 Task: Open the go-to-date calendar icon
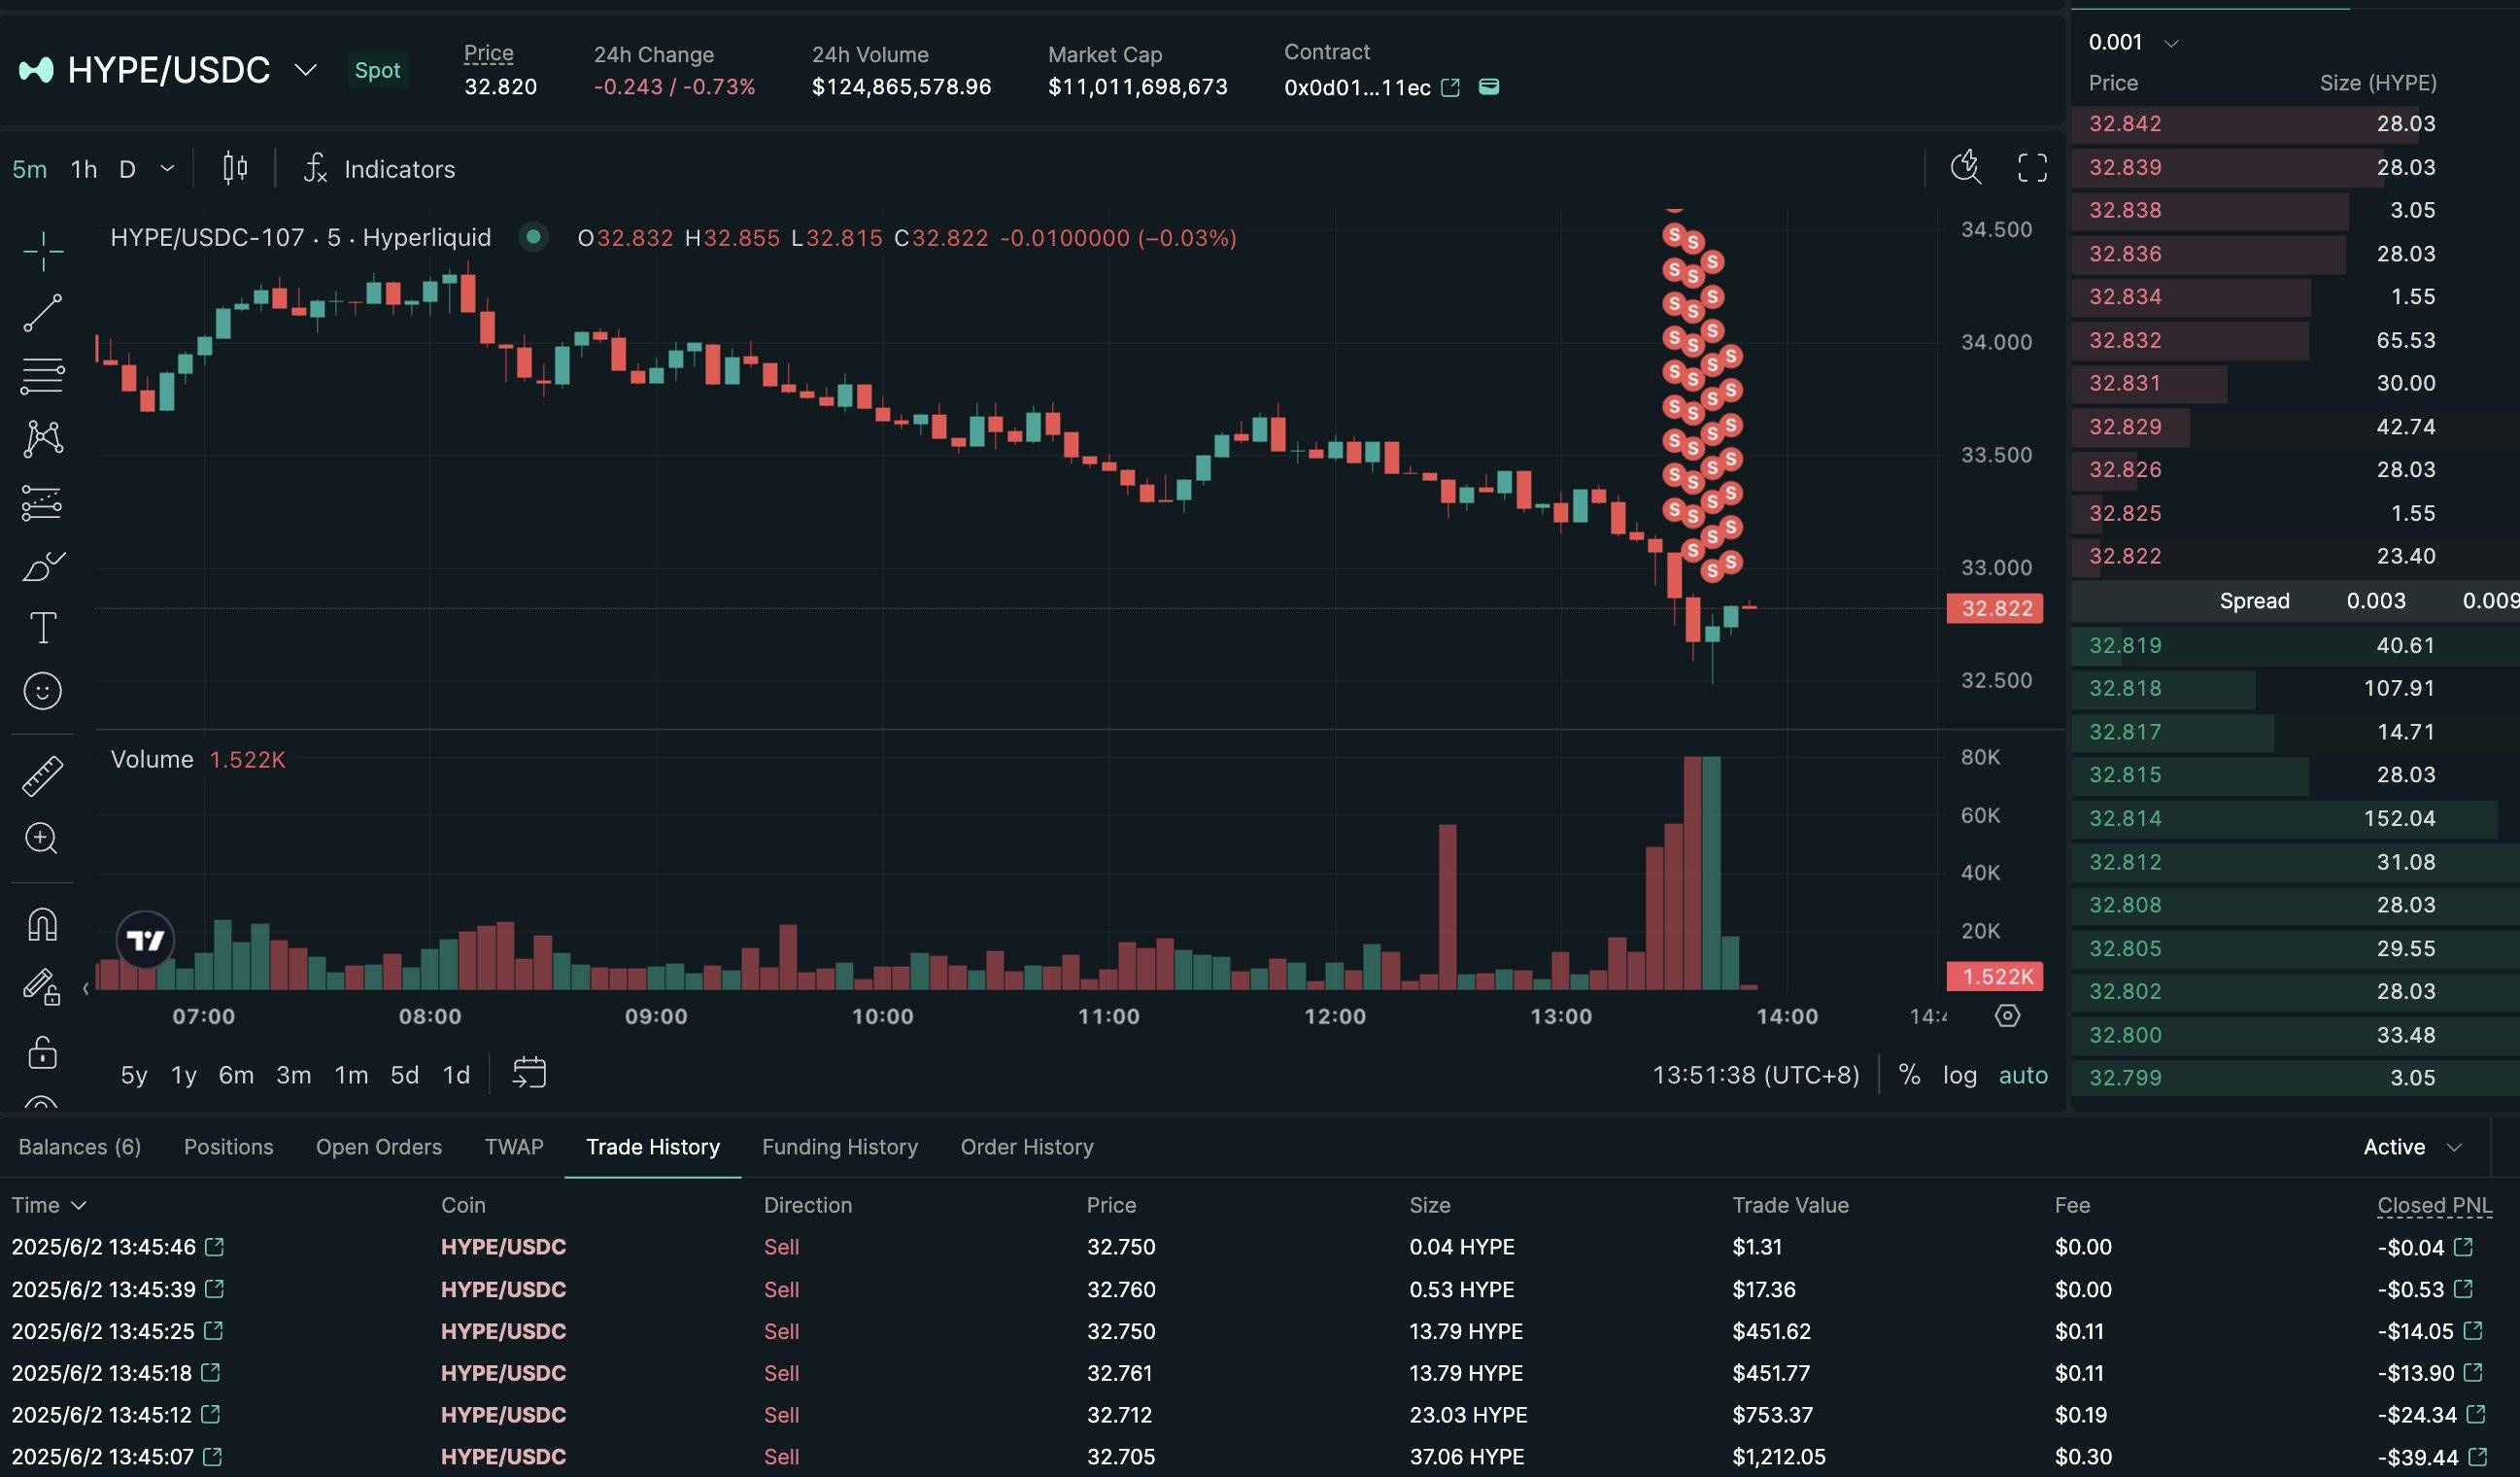pos(529,1073)
